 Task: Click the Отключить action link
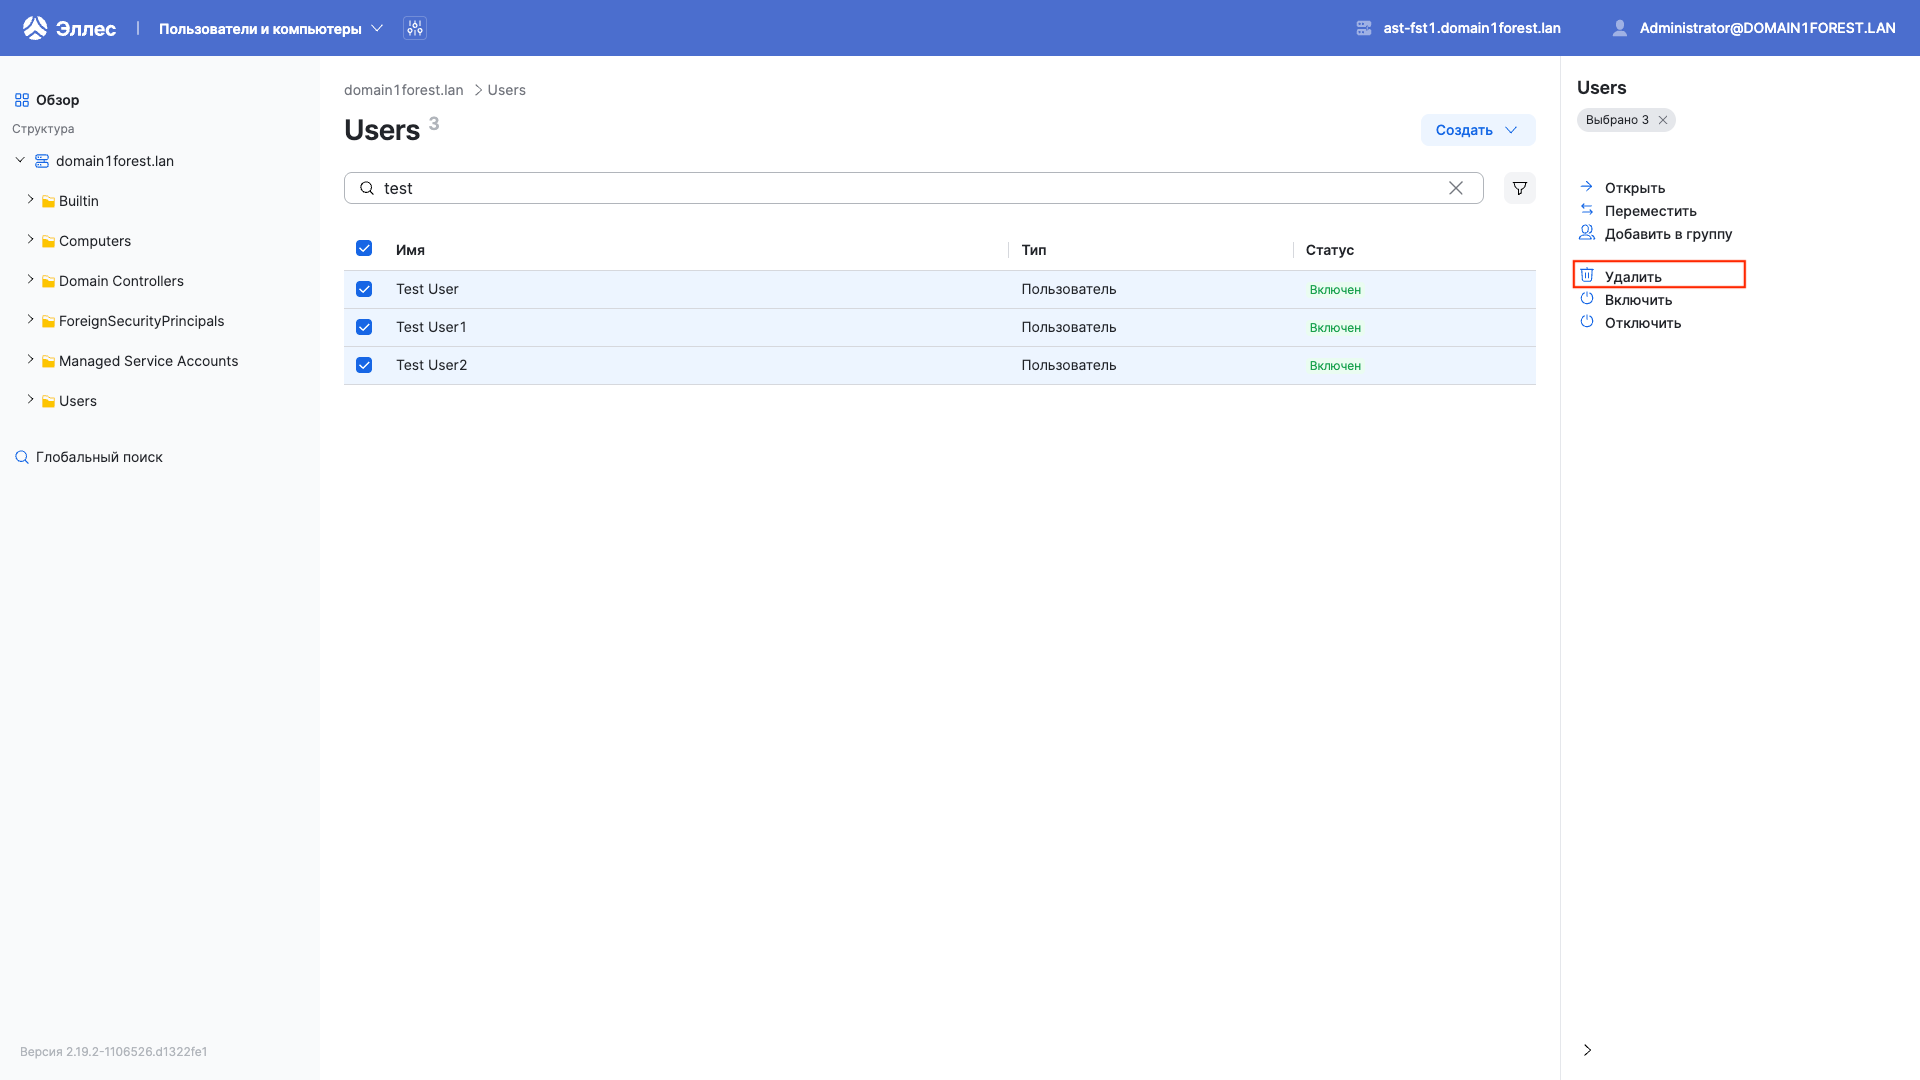1642,322
